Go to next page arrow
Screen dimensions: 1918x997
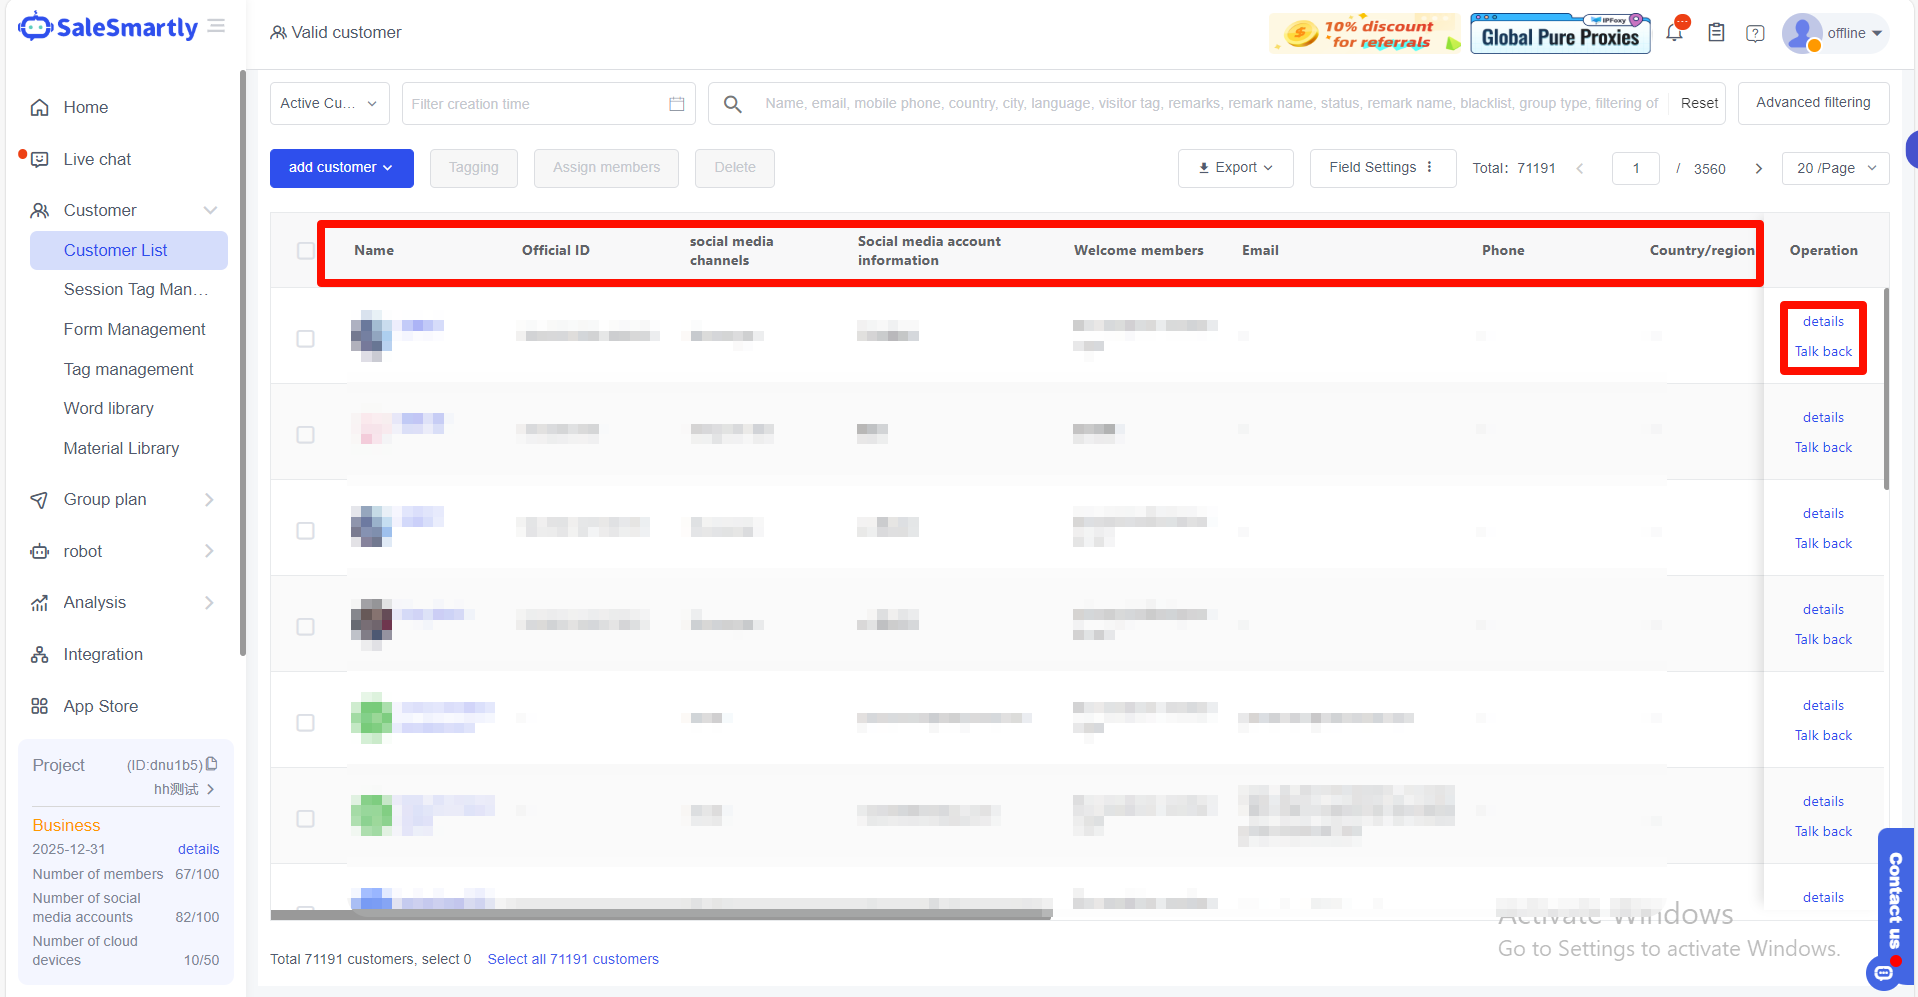coord(1758,168)
